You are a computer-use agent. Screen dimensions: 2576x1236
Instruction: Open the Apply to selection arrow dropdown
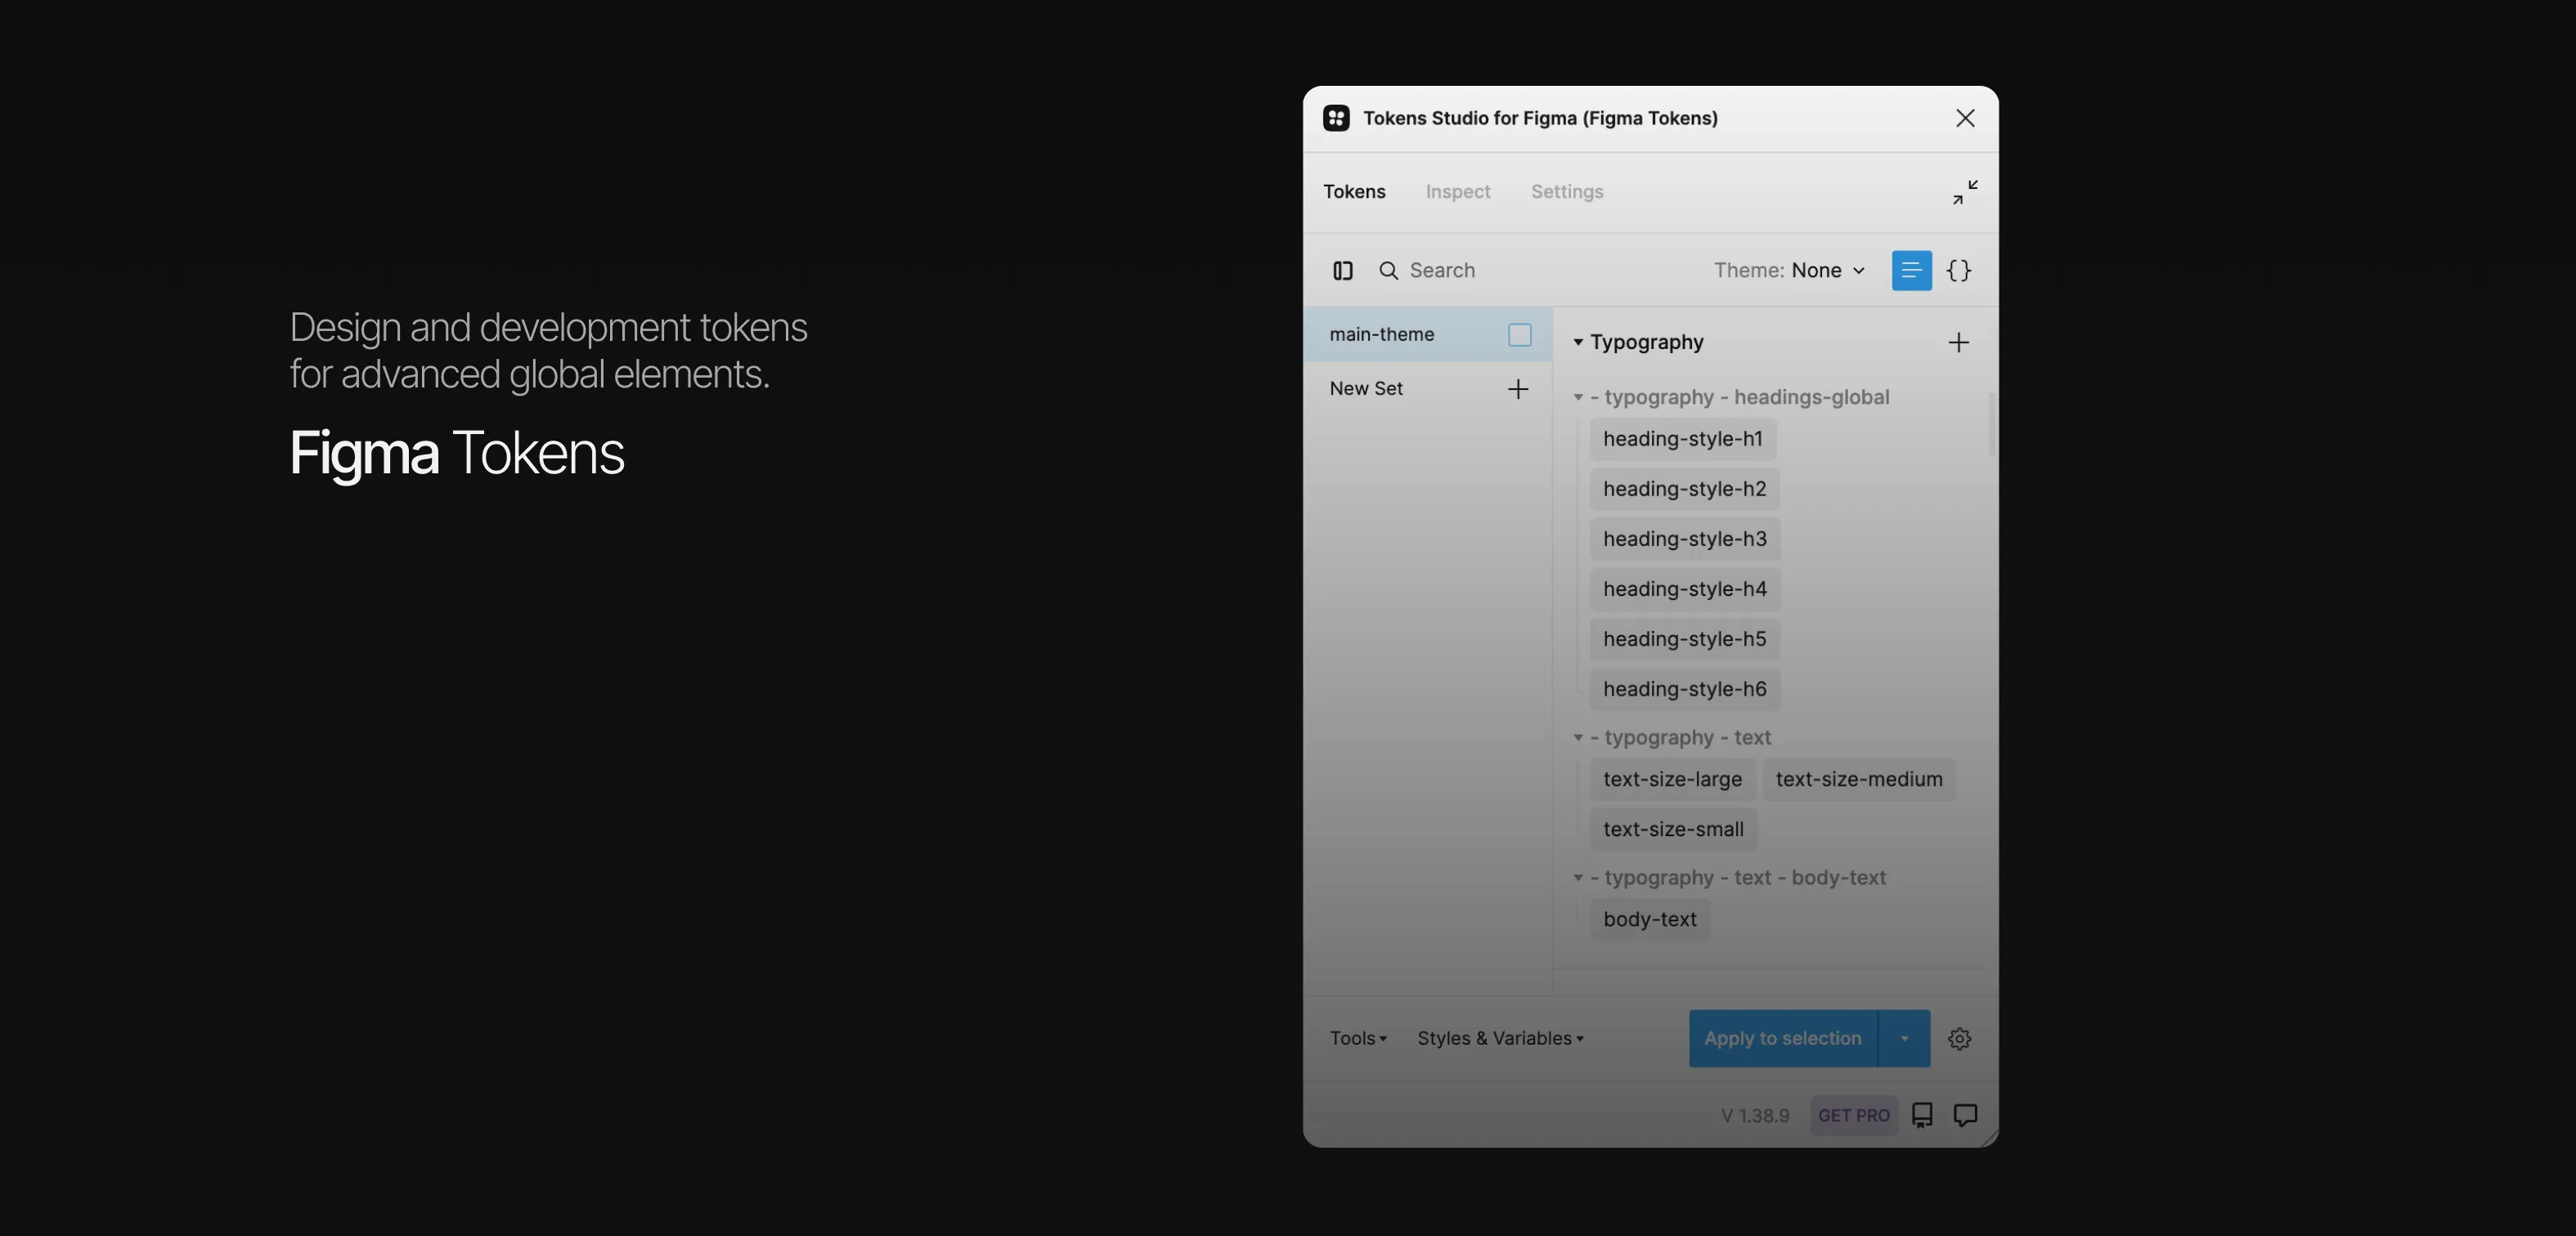pos(1904,1038)
